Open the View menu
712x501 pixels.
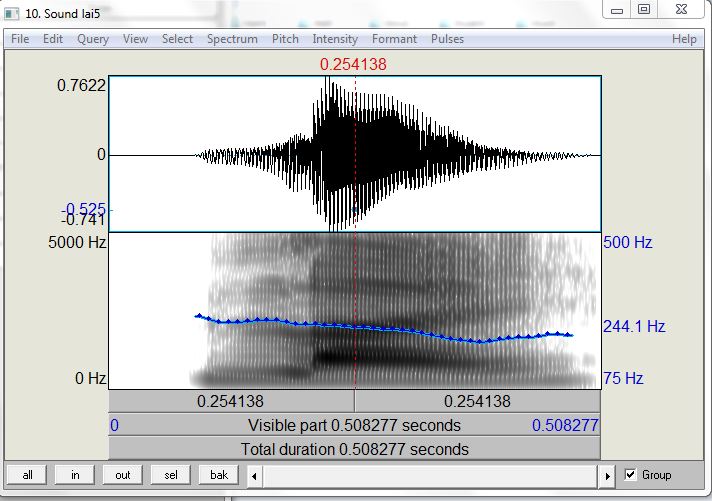[x=135, y=39]
